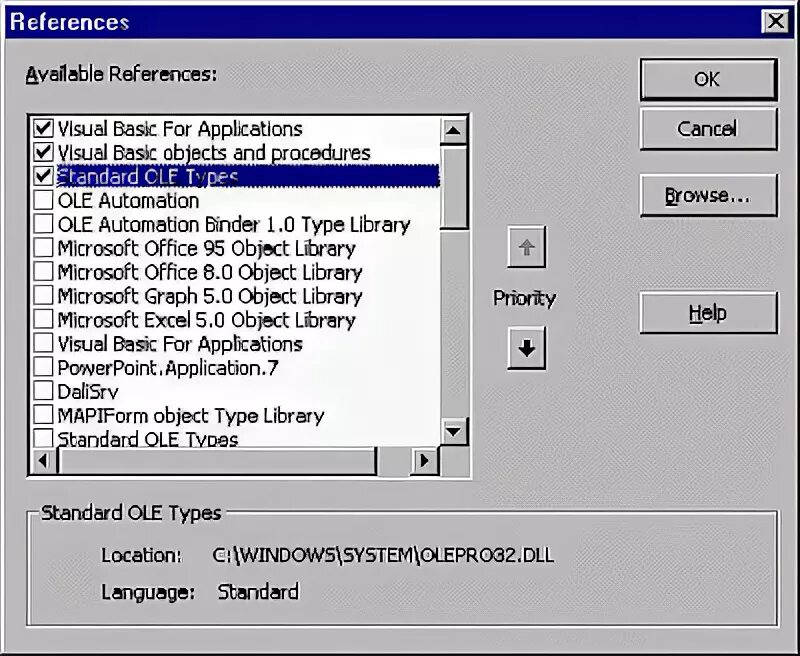The image size is (800, 656).
Task: Click the priority down arrow button
Action: click(527, 348)
